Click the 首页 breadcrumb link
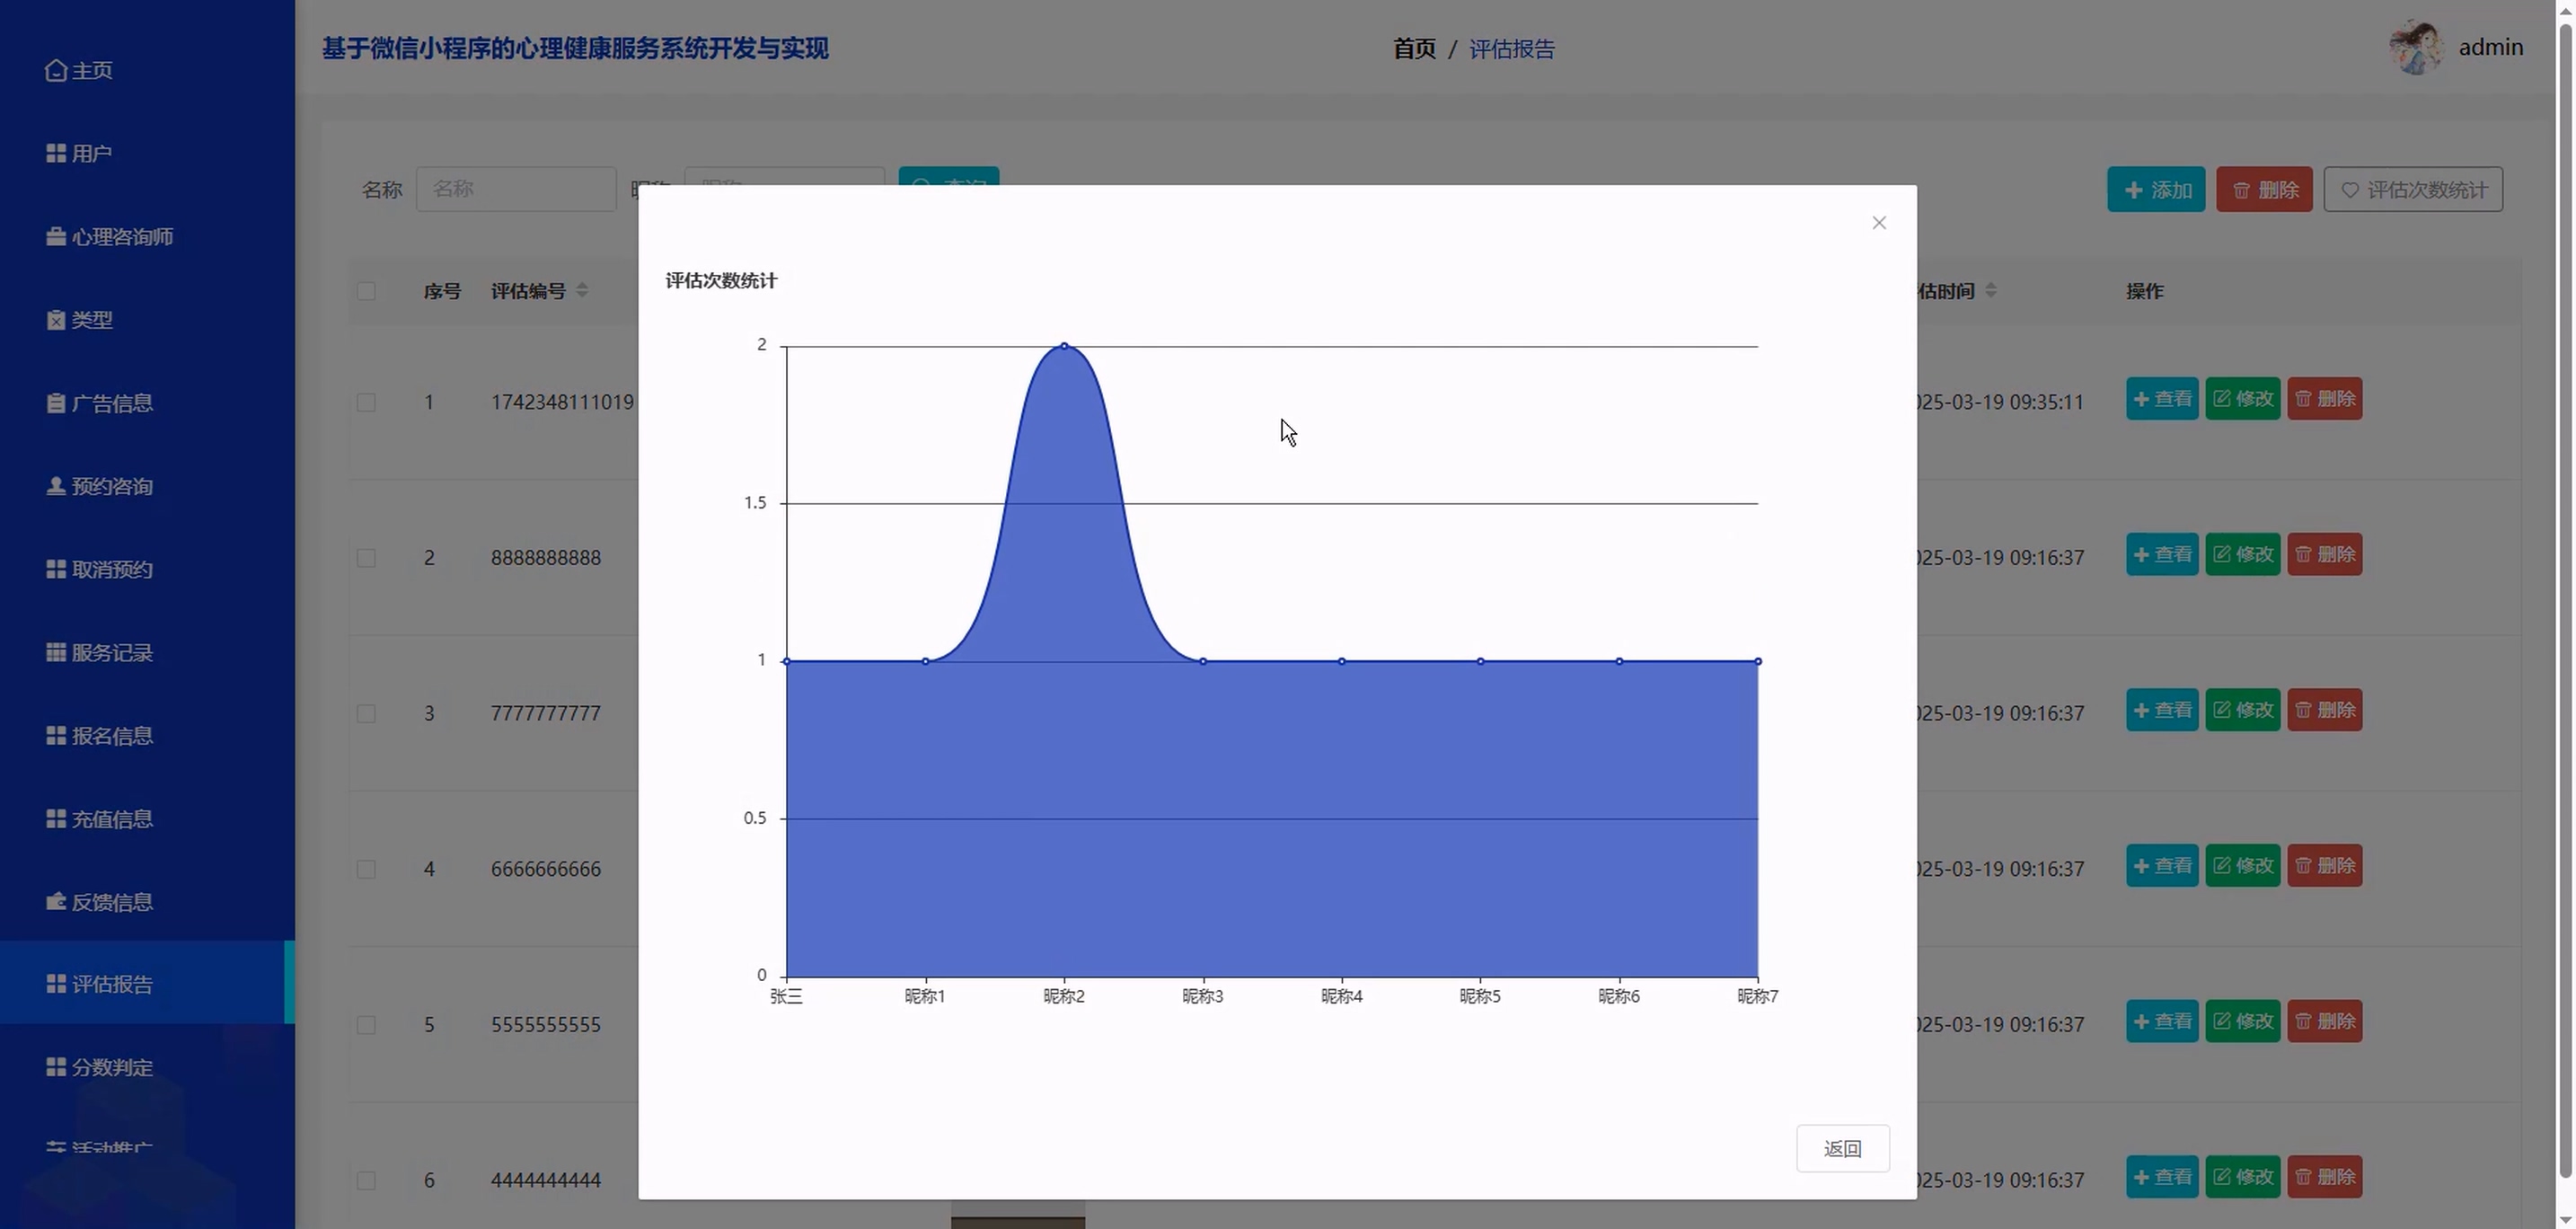Screen dimensions: 2576x1229 [x=1413, y=49]
